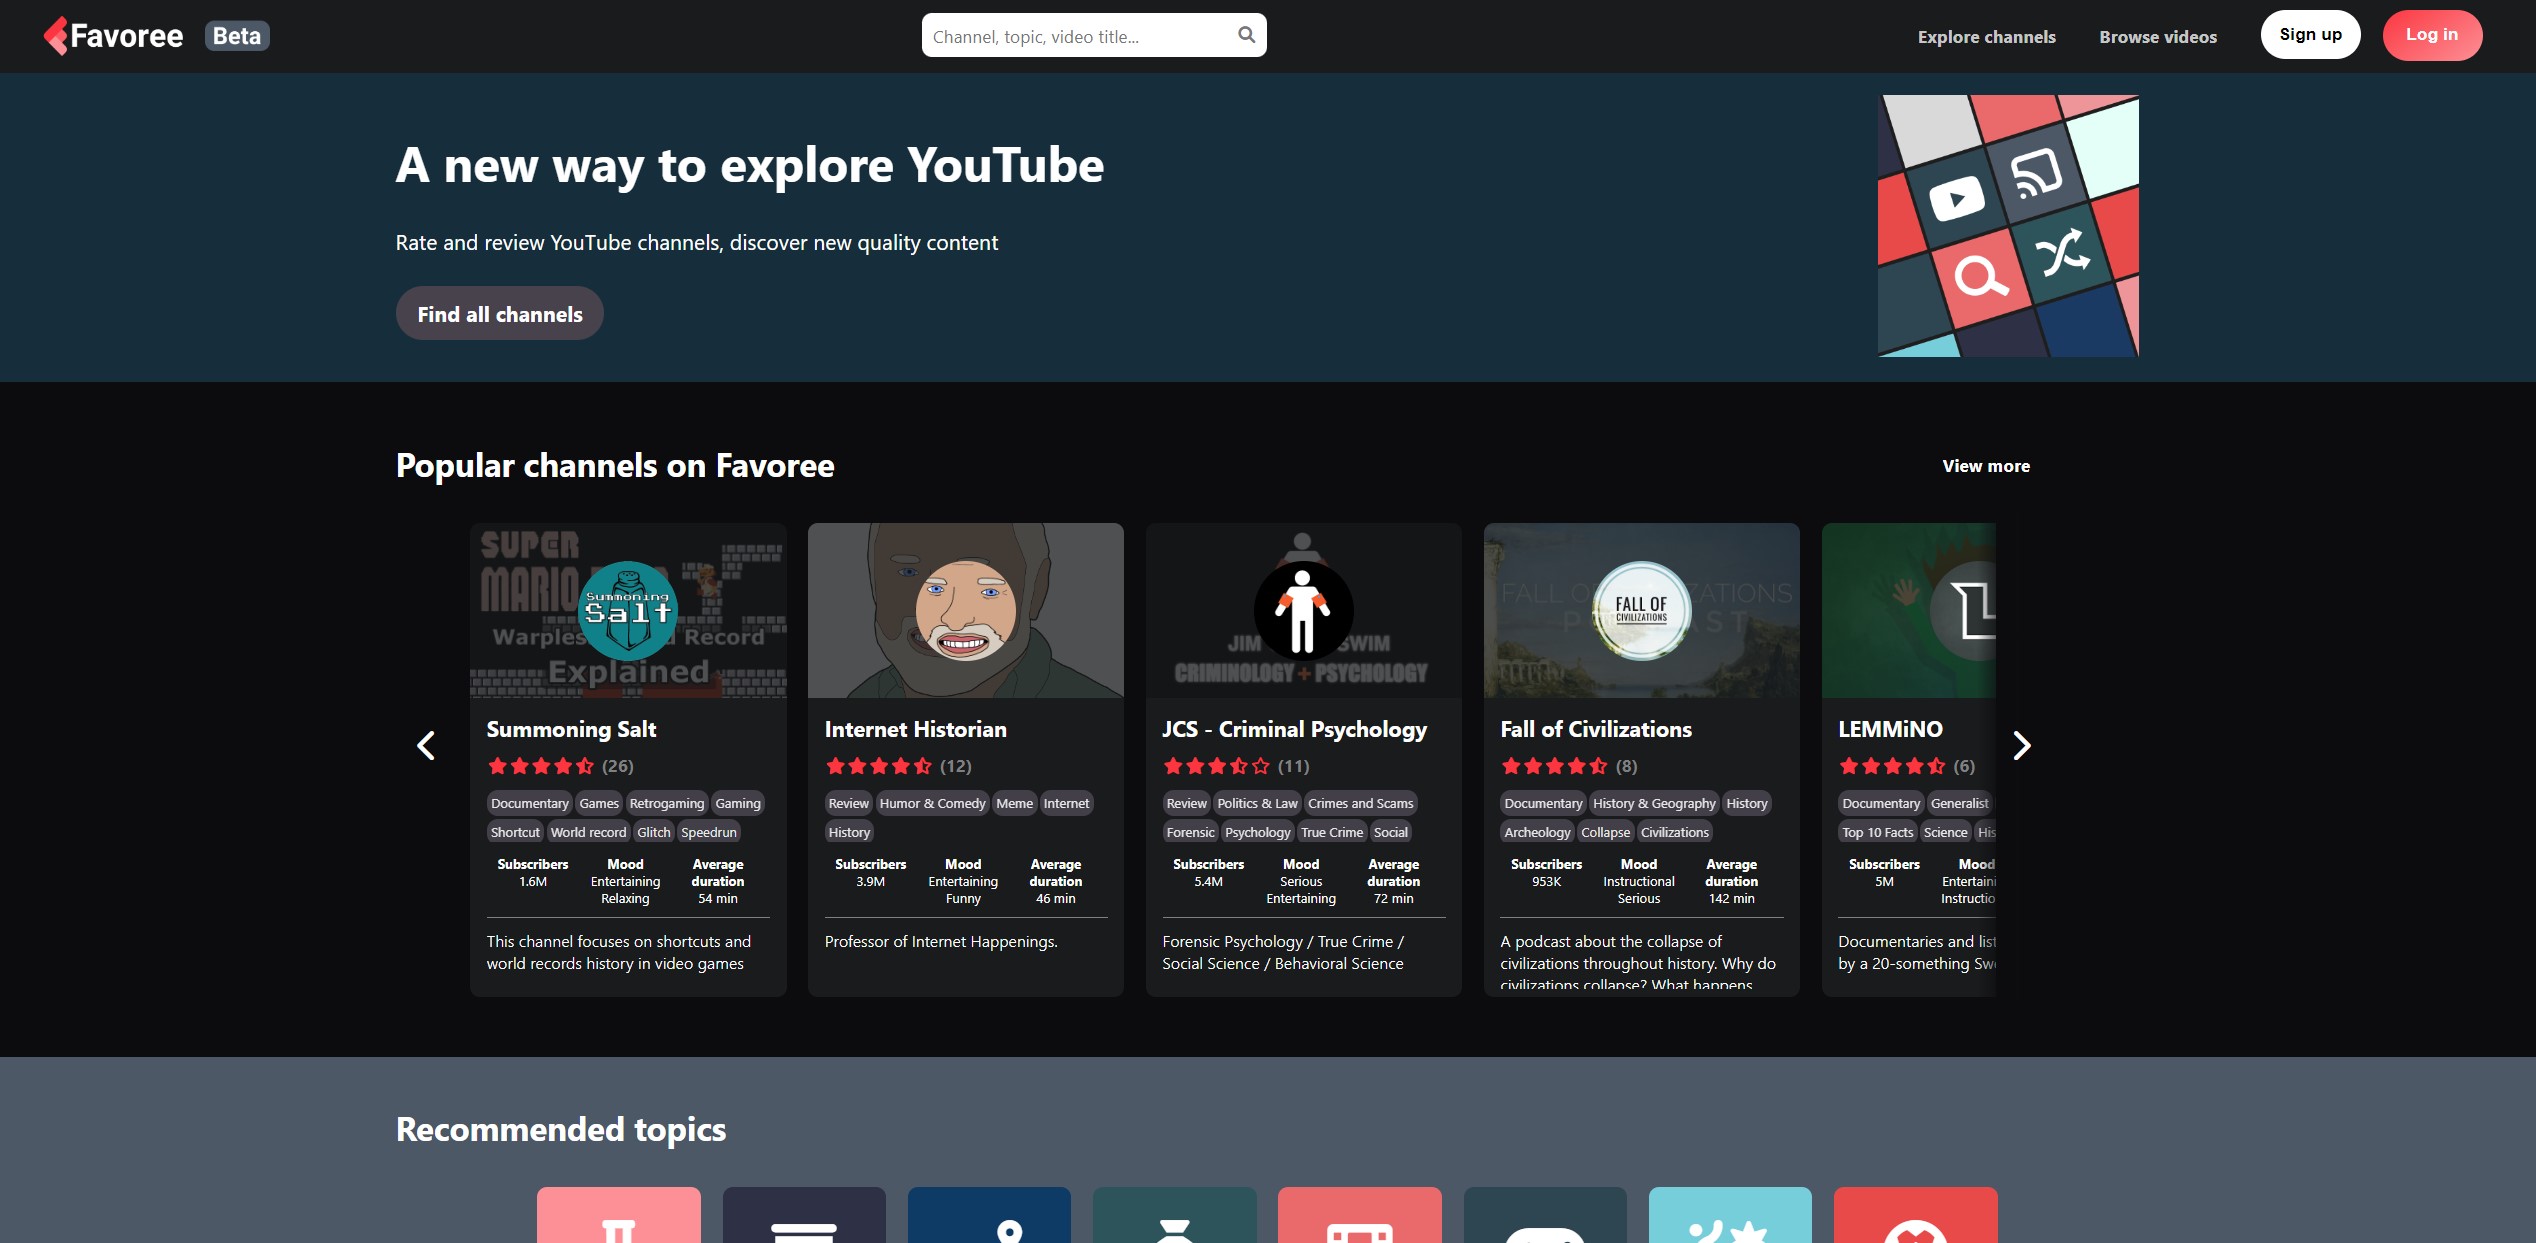
Task: Click the JCS Criminal Psychology avatar
Action: (1303, 610)
